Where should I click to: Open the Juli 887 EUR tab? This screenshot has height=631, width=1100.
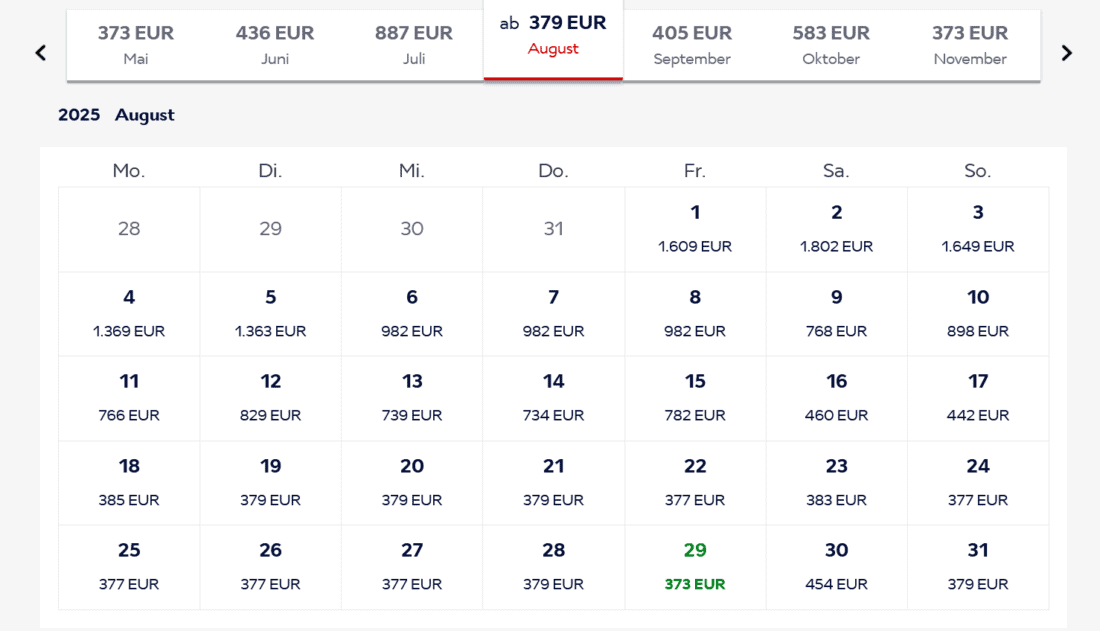coord(414,45)
